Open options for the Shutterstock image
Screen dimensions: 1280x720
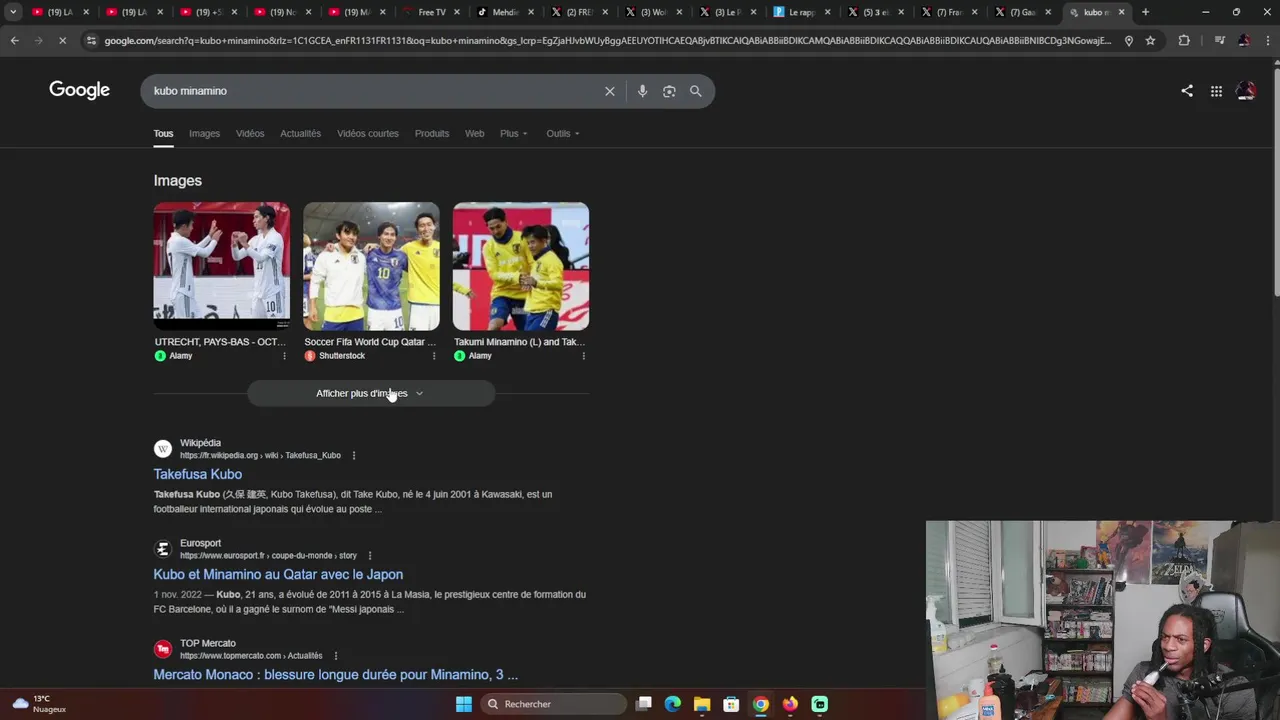[x=434, y=356]
